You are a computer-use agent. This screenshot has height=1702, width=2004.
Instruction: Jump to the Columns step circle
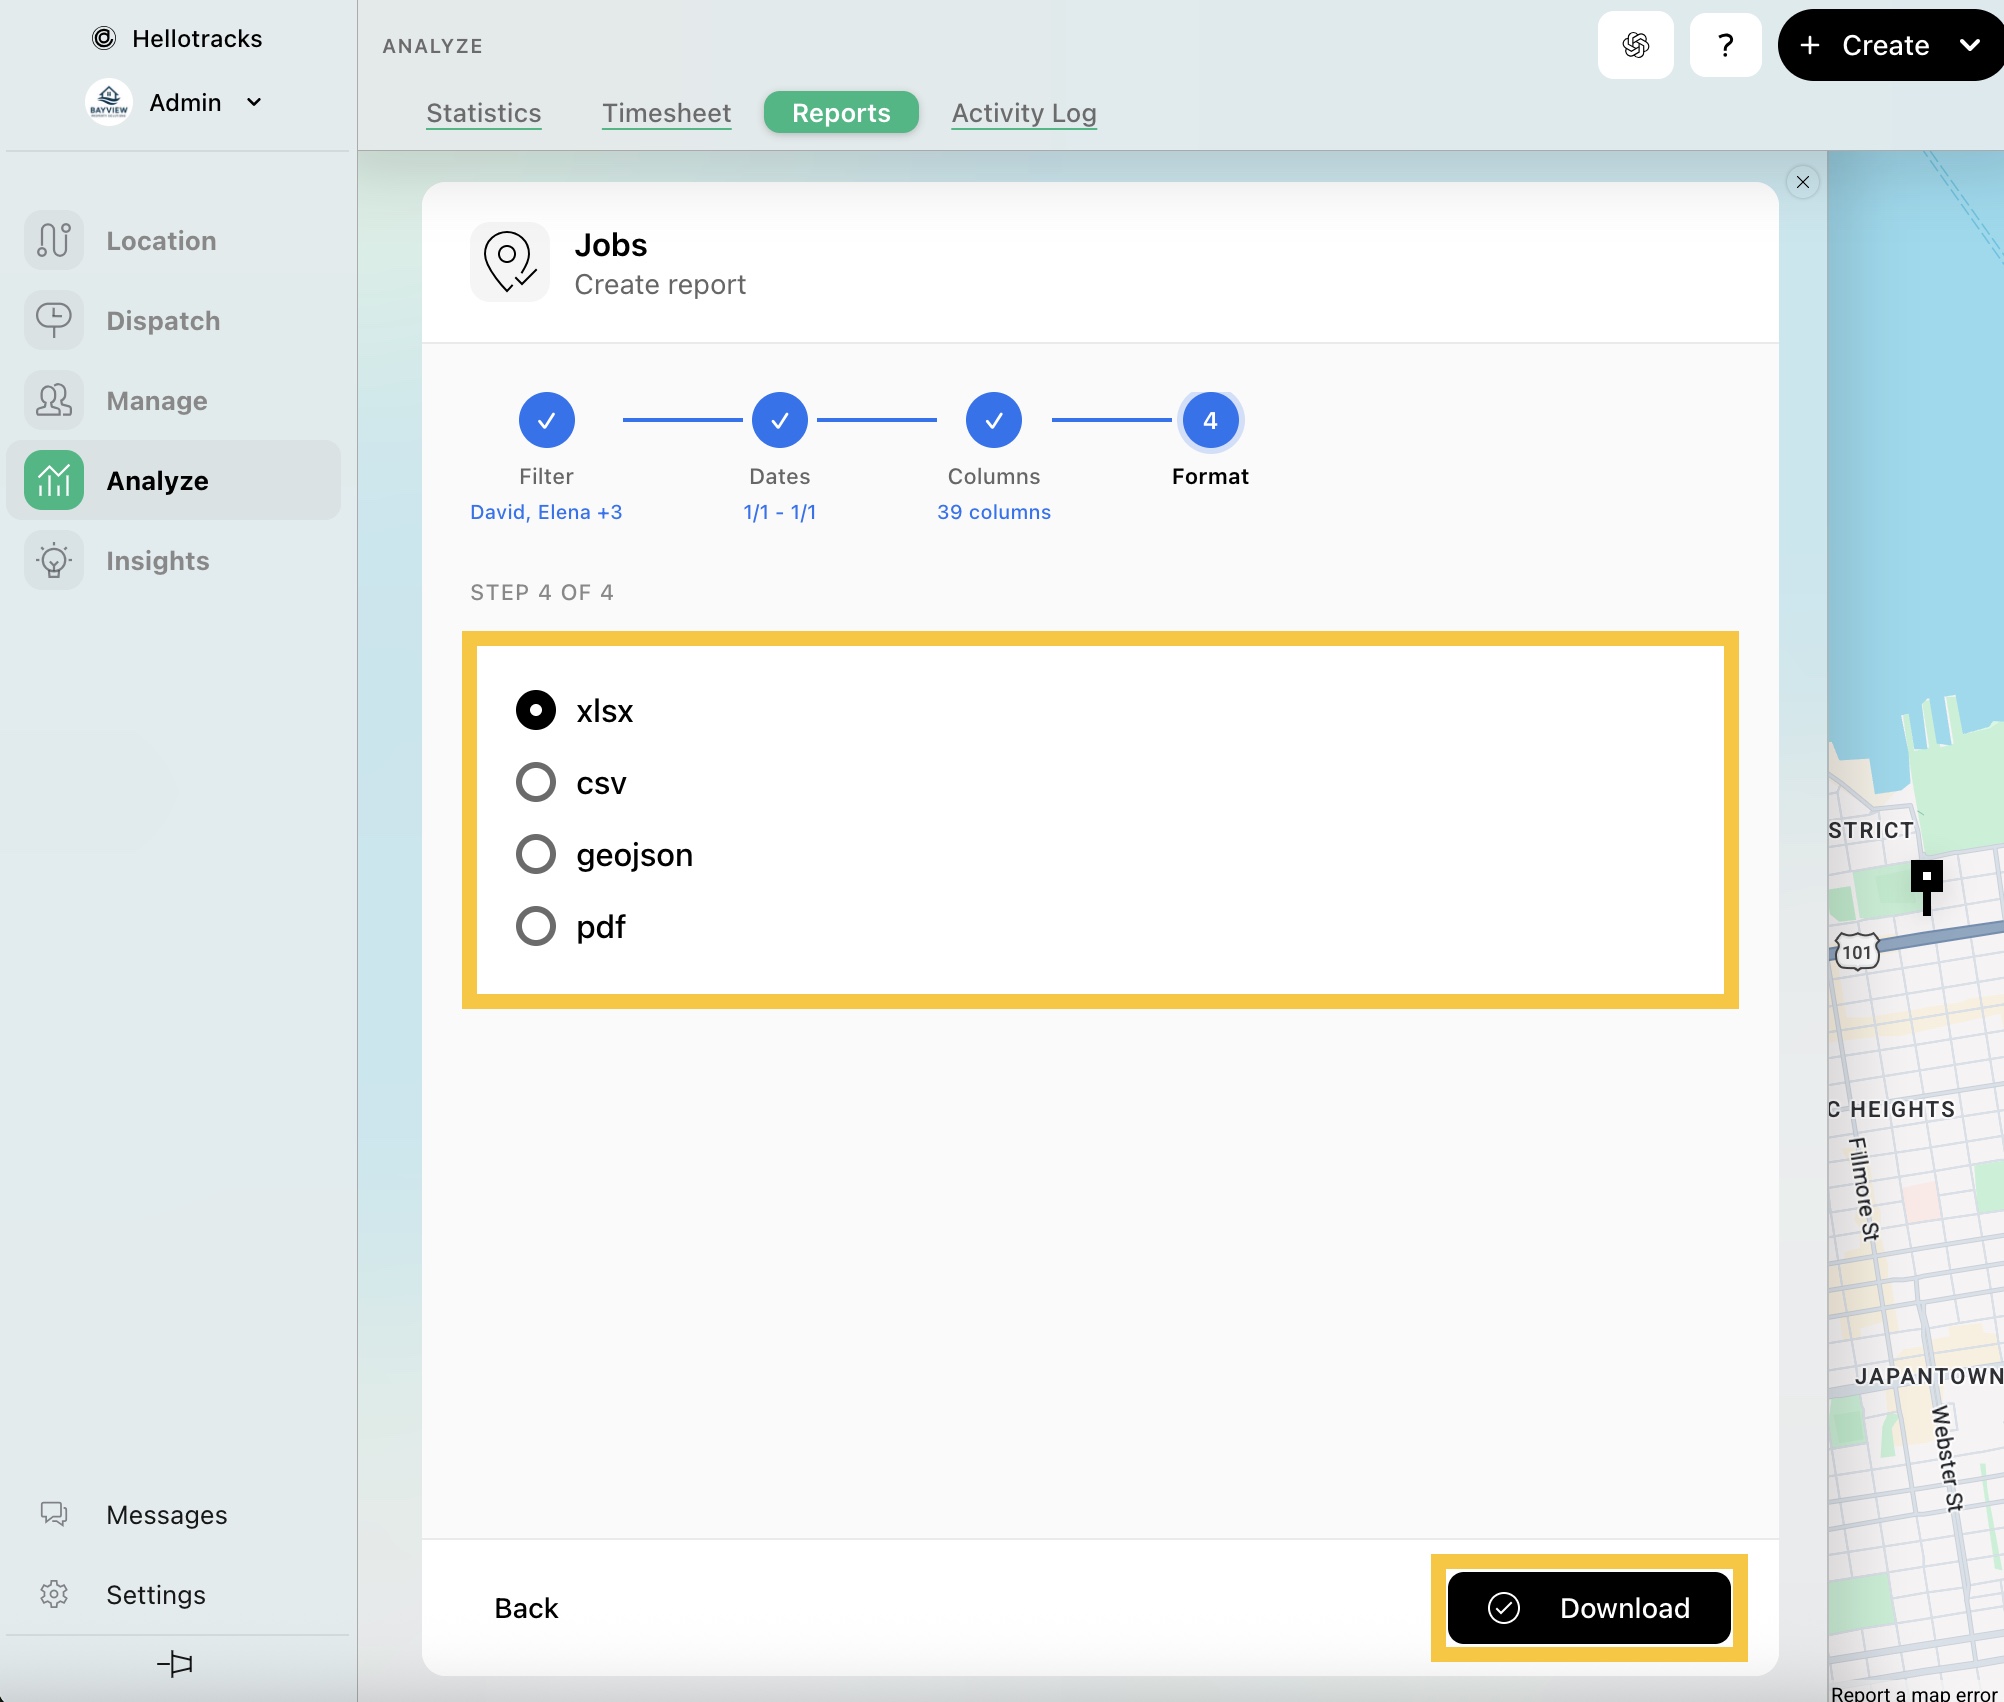coord(993,421)
